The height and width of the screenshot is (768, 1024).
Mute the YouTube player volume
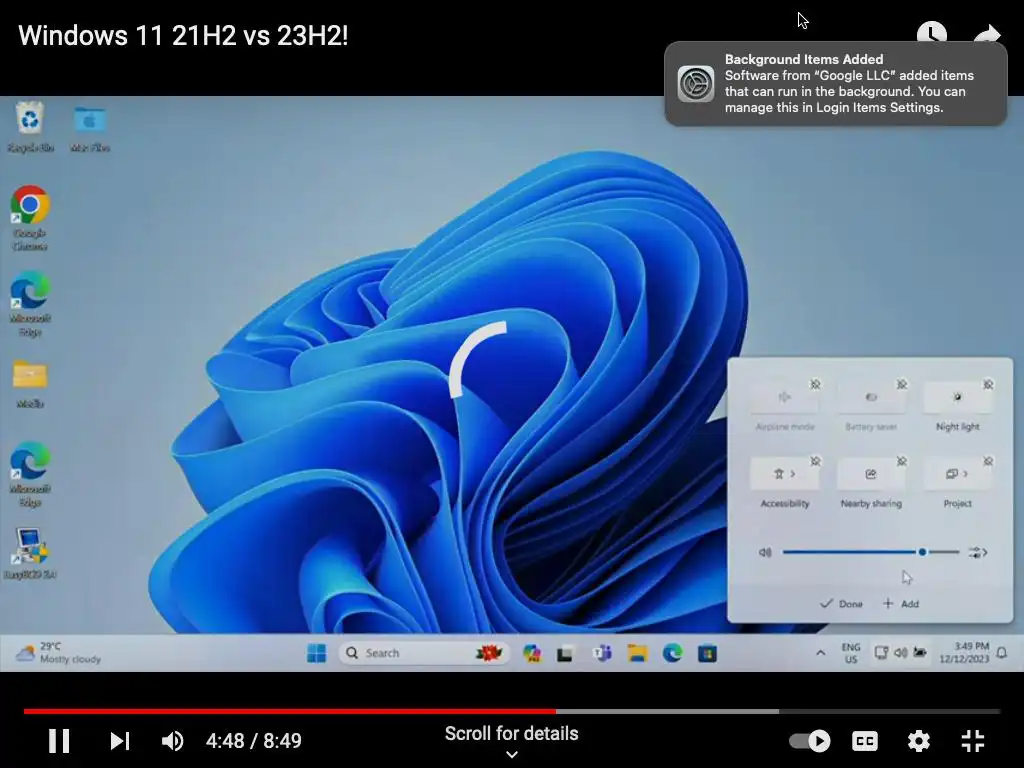click(172, 741)
